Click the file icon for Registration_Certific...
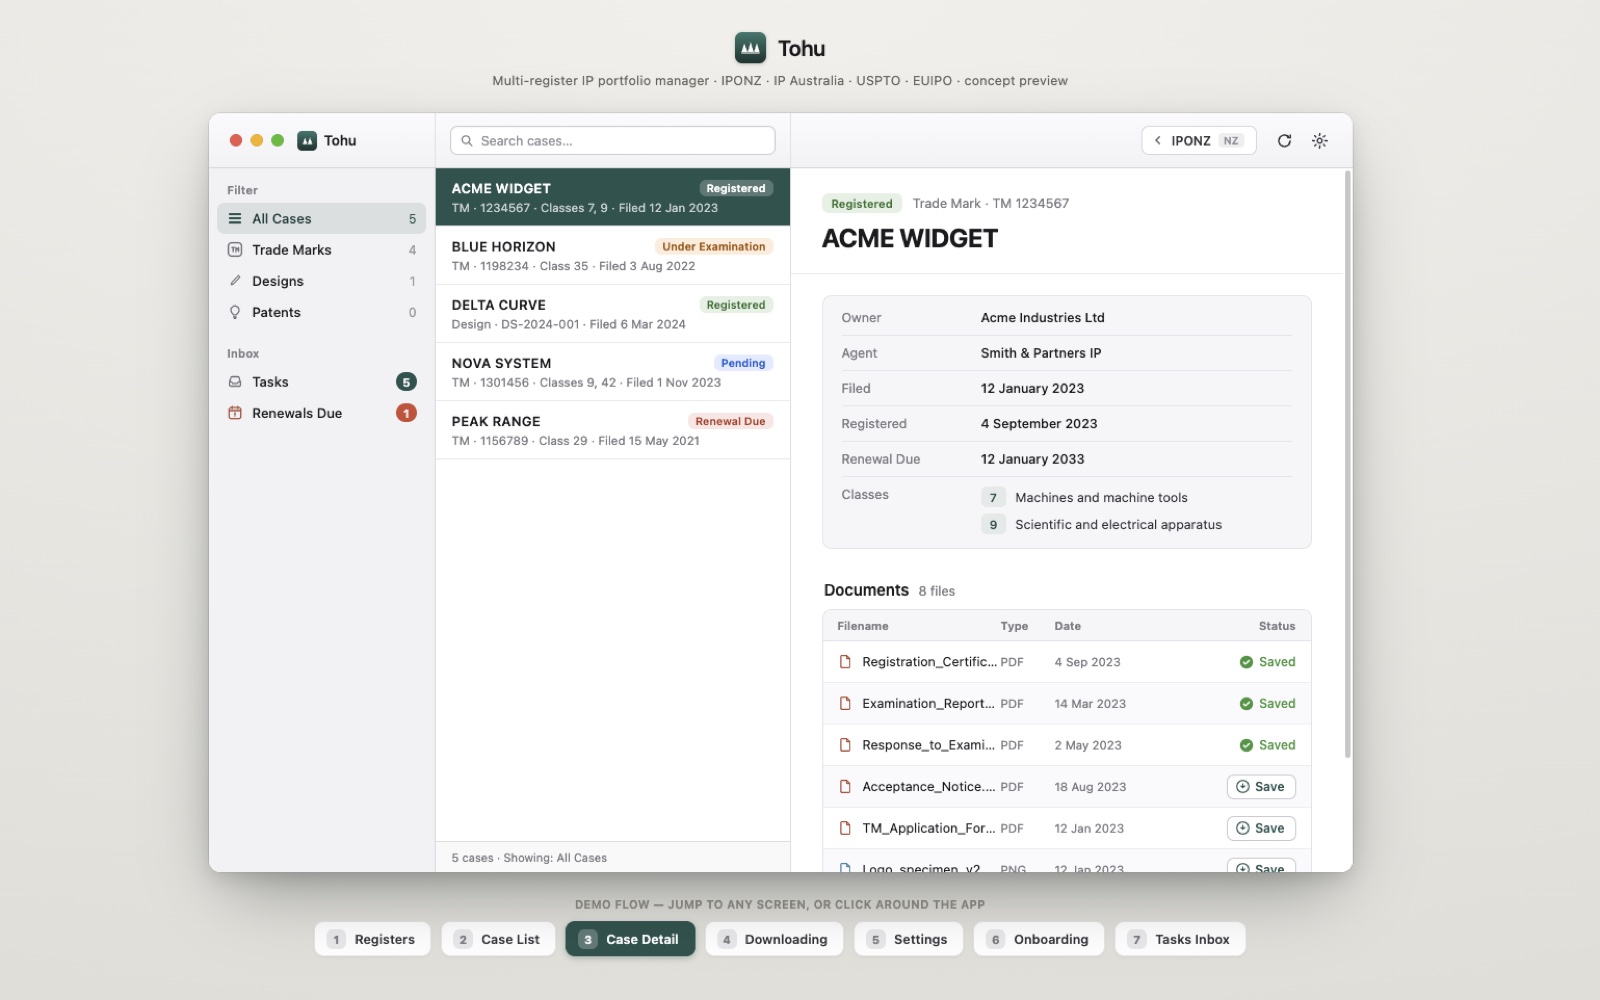The height and width of the screenshot is (1000, 1600). [845, 662]
